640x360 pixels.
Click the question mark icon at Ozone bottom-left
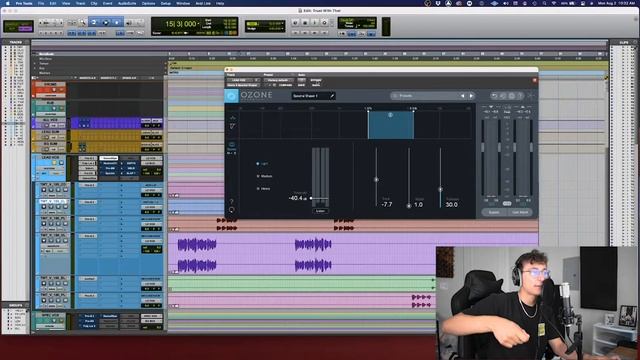point(231,202)
